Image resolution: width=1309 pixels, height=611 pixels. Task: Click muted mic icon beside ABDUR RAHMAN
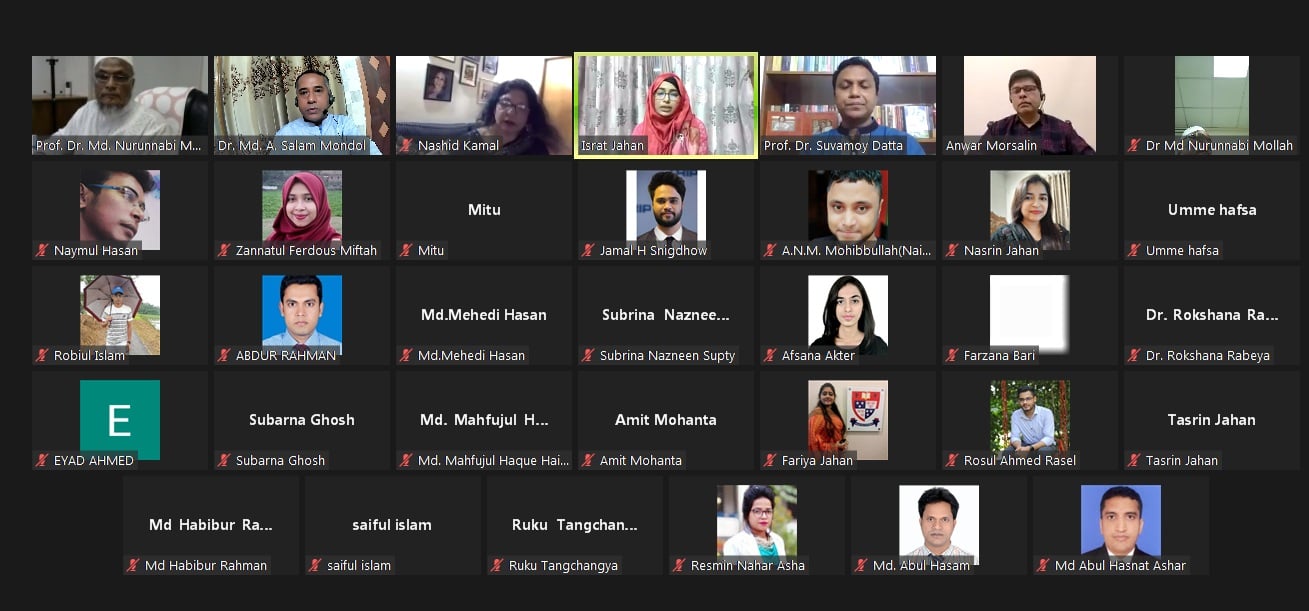tap(224, 356)
